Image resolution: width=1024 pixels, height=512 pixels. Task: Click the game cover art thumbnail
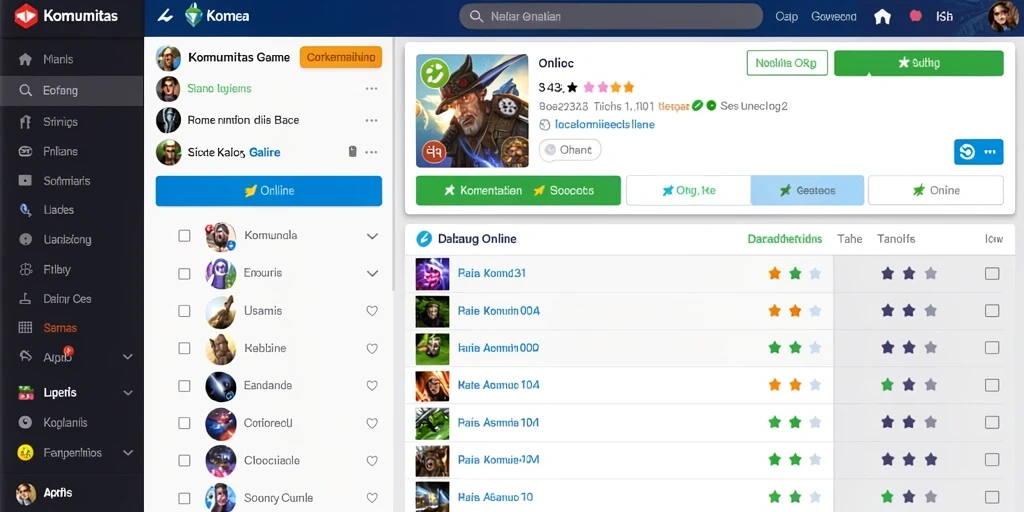[472, 110]
